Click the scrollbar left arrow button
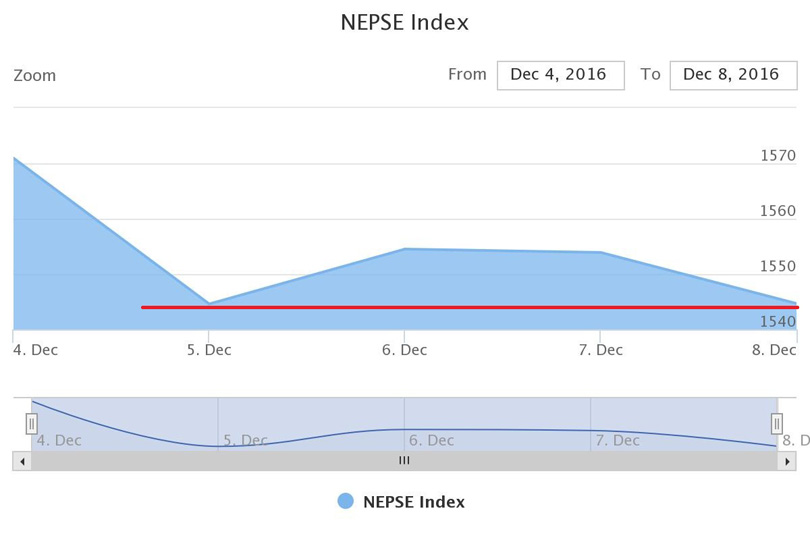The height and width of the screenshot is (540, 810). click(x=22, y=461)
